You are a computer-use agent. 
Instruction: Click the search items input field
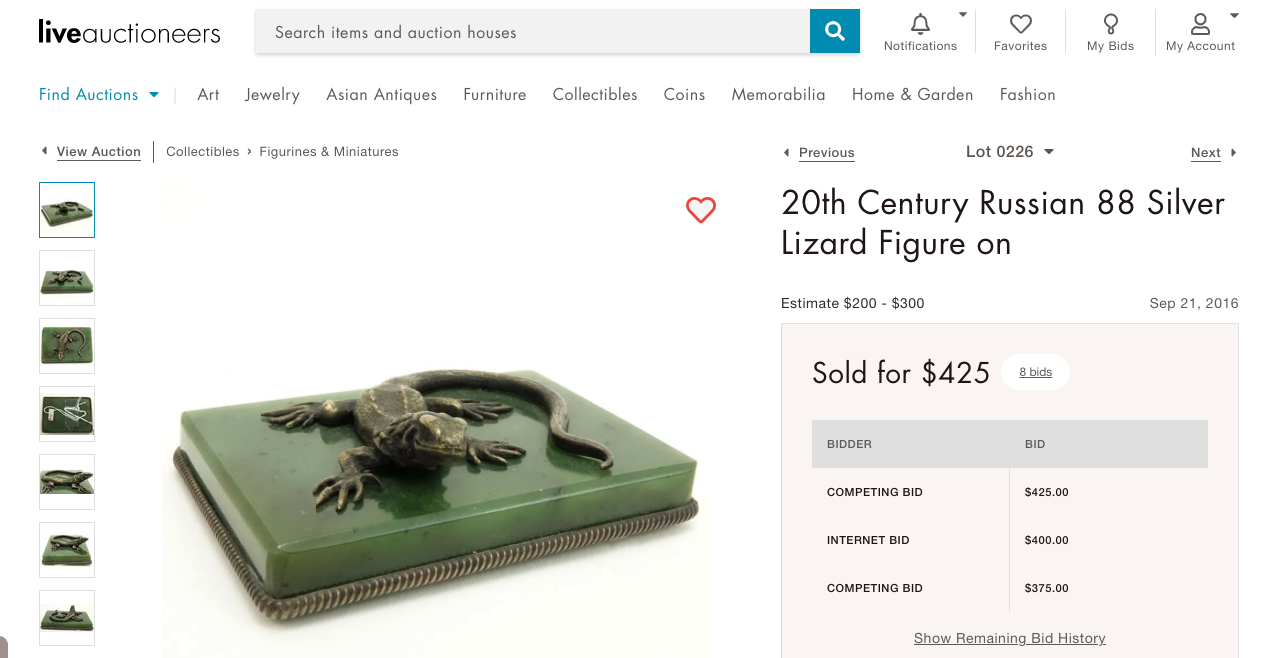[x=532, y=32]
